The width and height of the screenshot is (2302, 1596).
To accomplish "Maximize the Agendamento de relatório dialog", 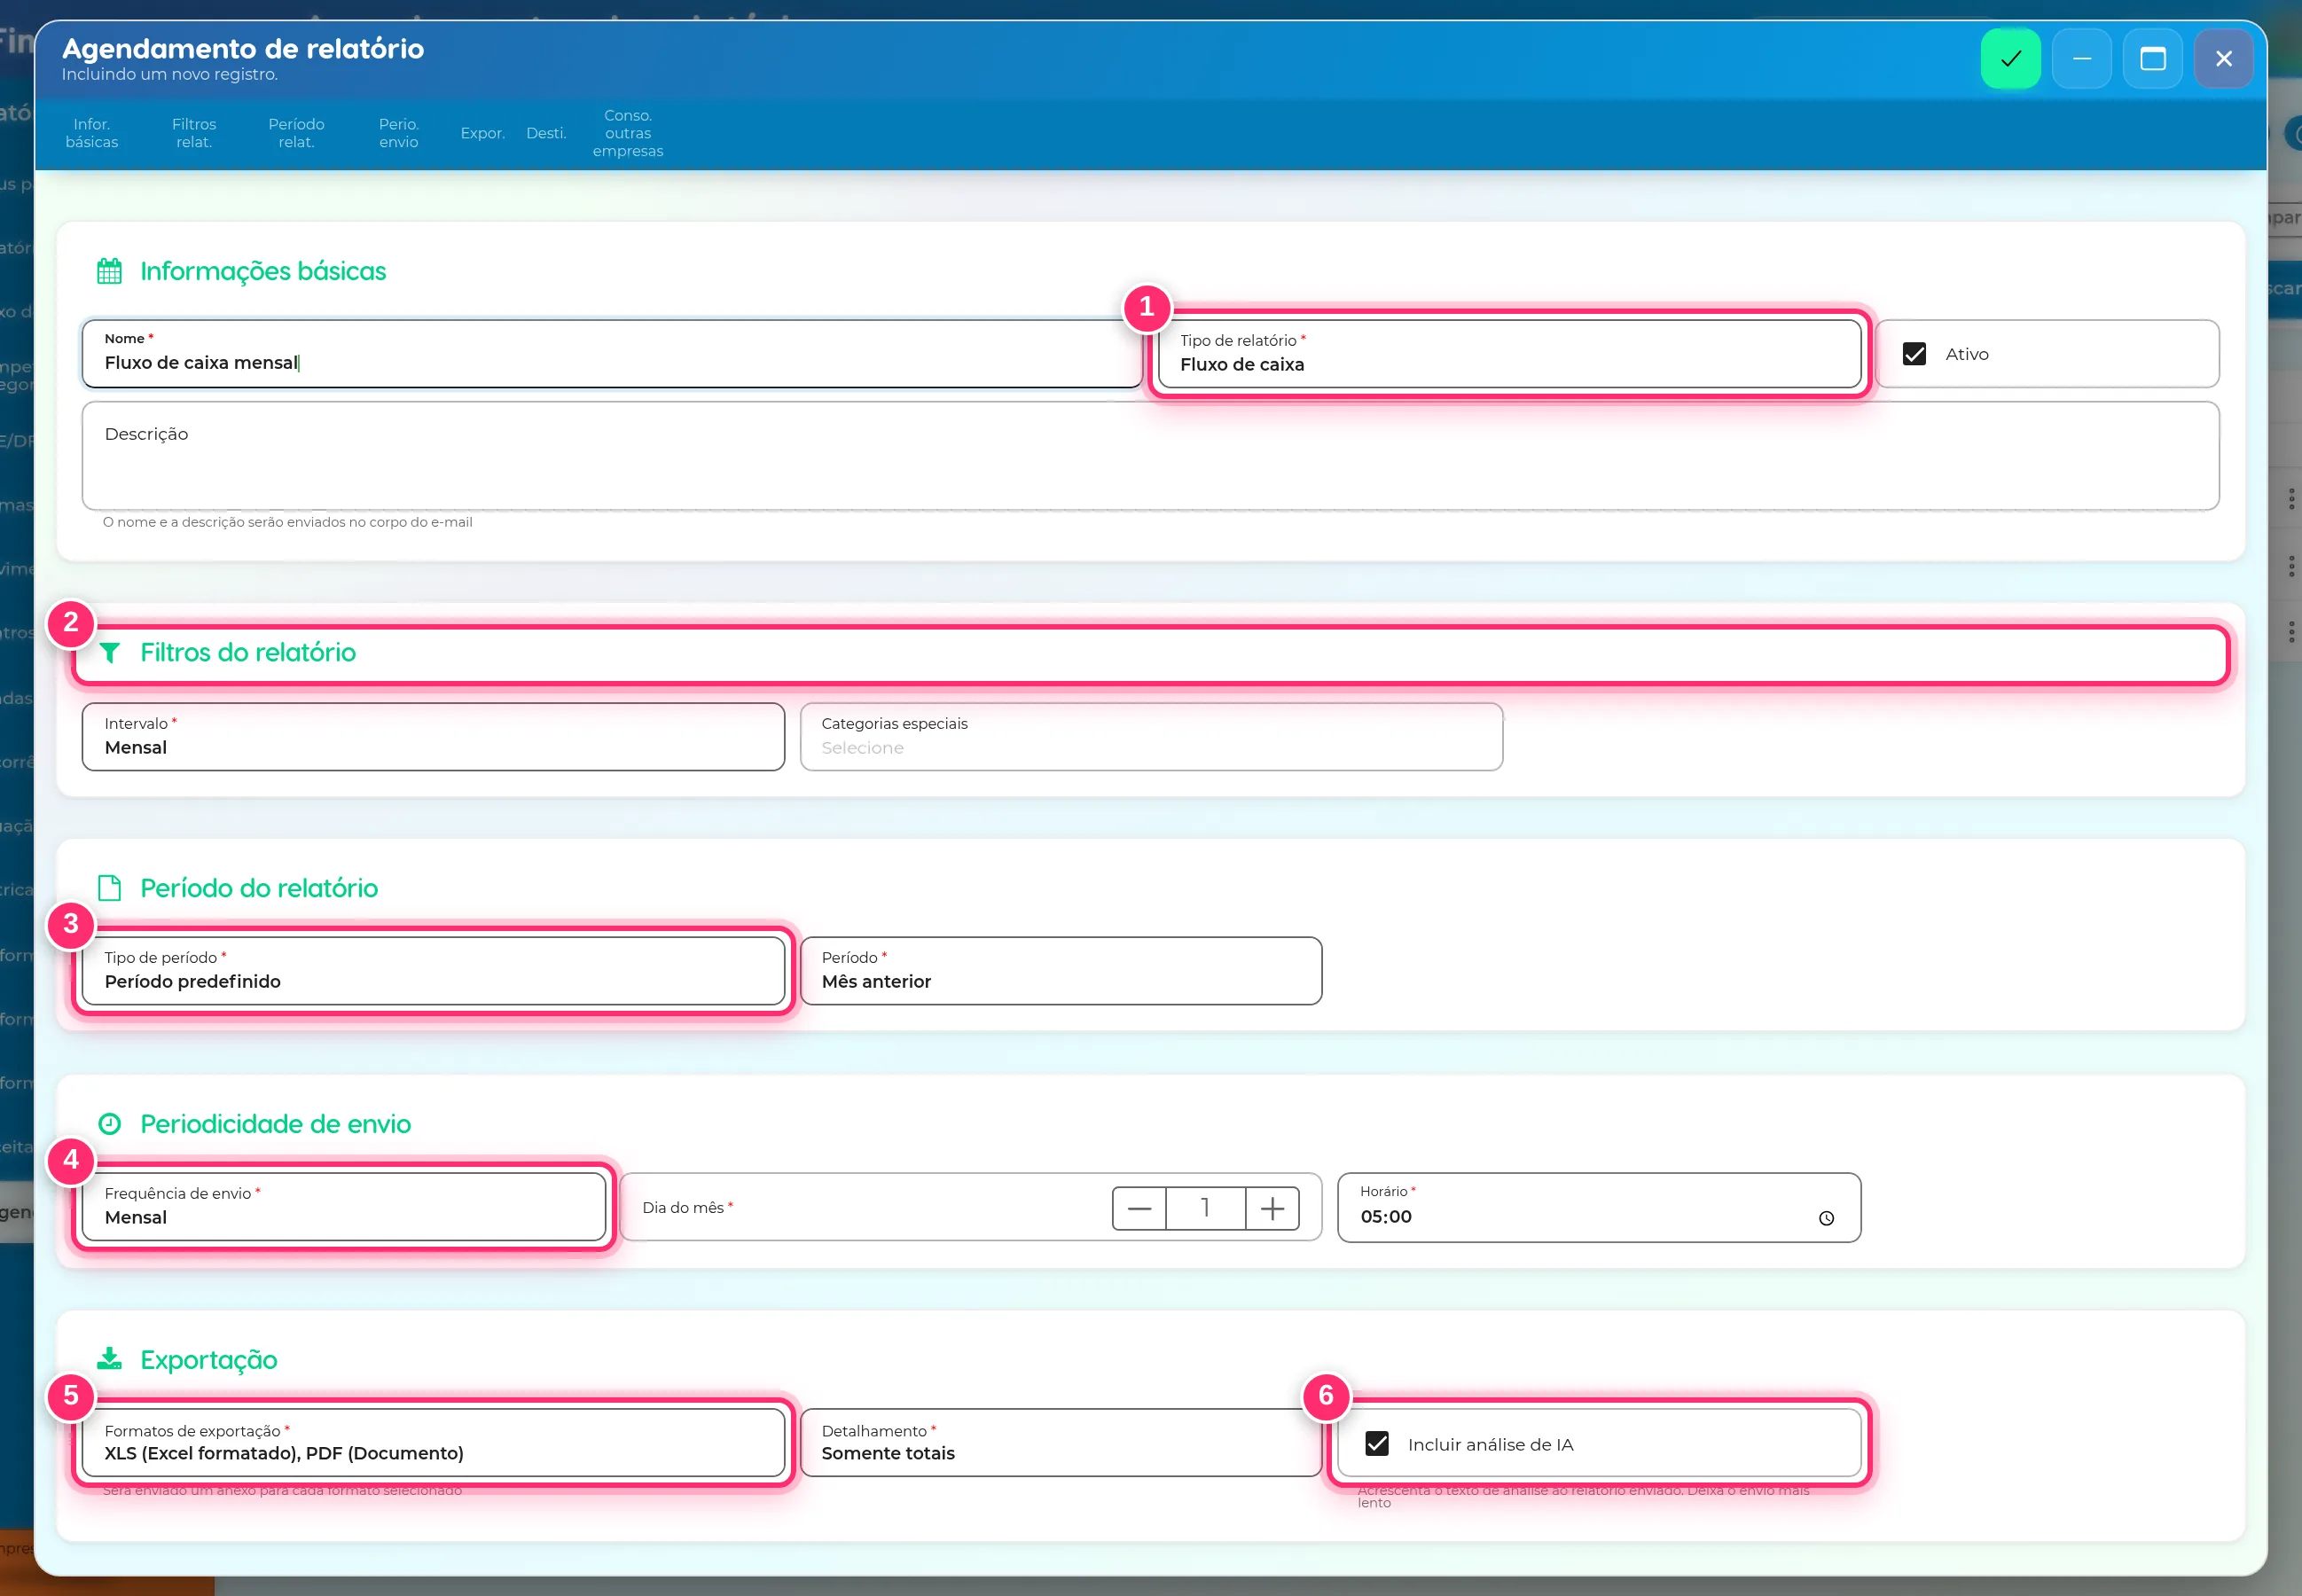I will pos(2152,59).
